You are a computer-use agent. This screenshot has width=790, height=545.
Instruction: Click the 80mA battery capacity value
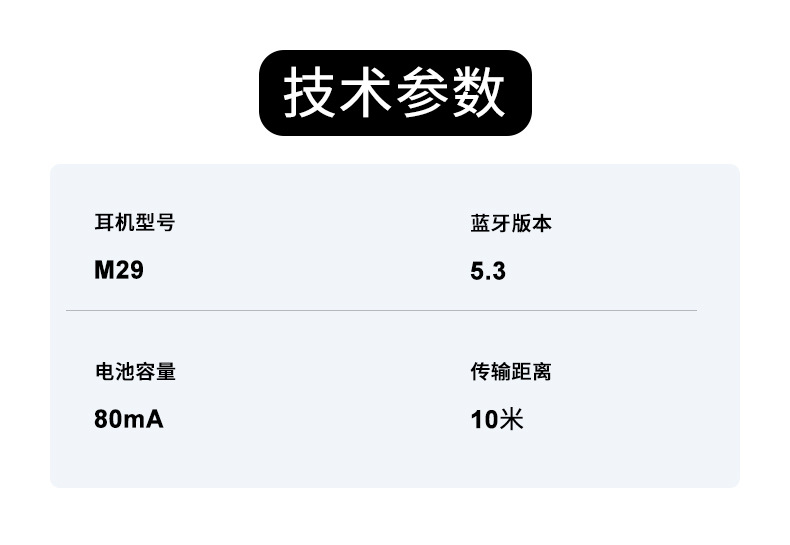pos(129,418)
